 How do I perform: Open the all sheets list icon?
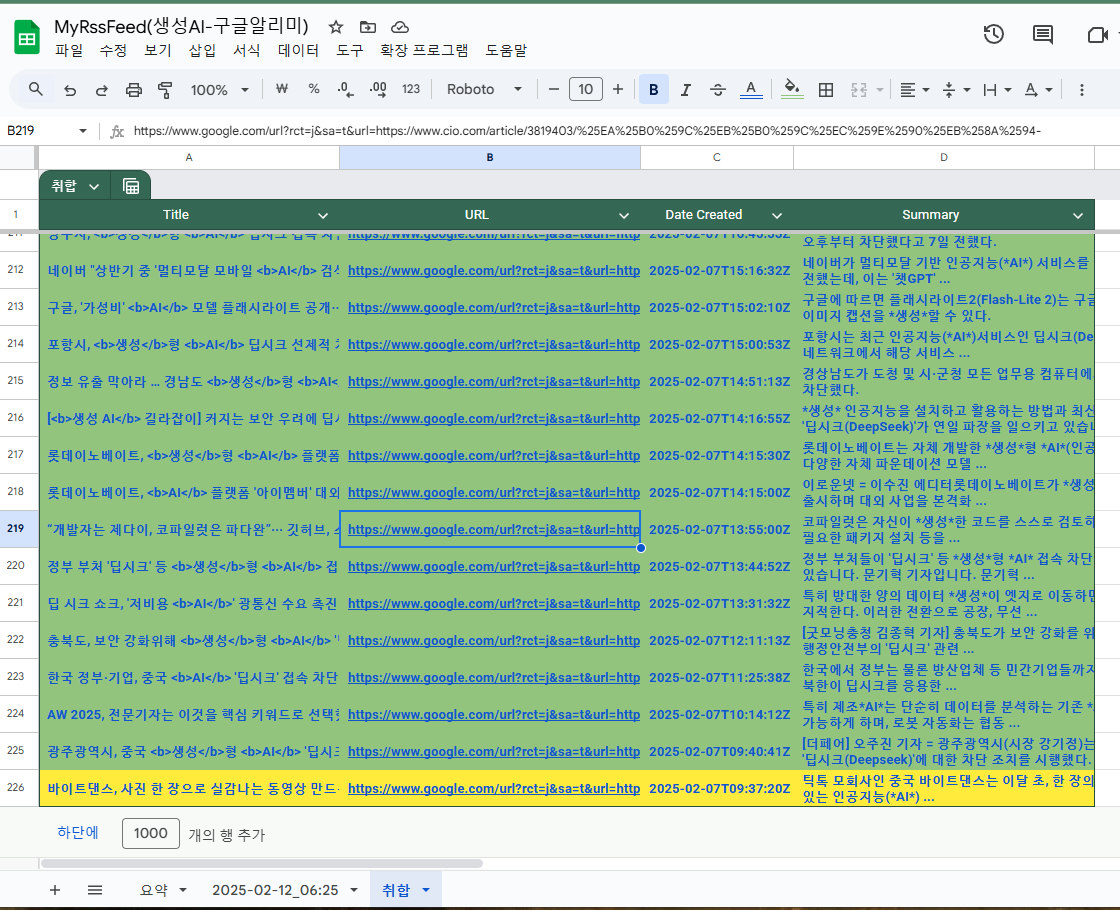click(x=95, y=890)
